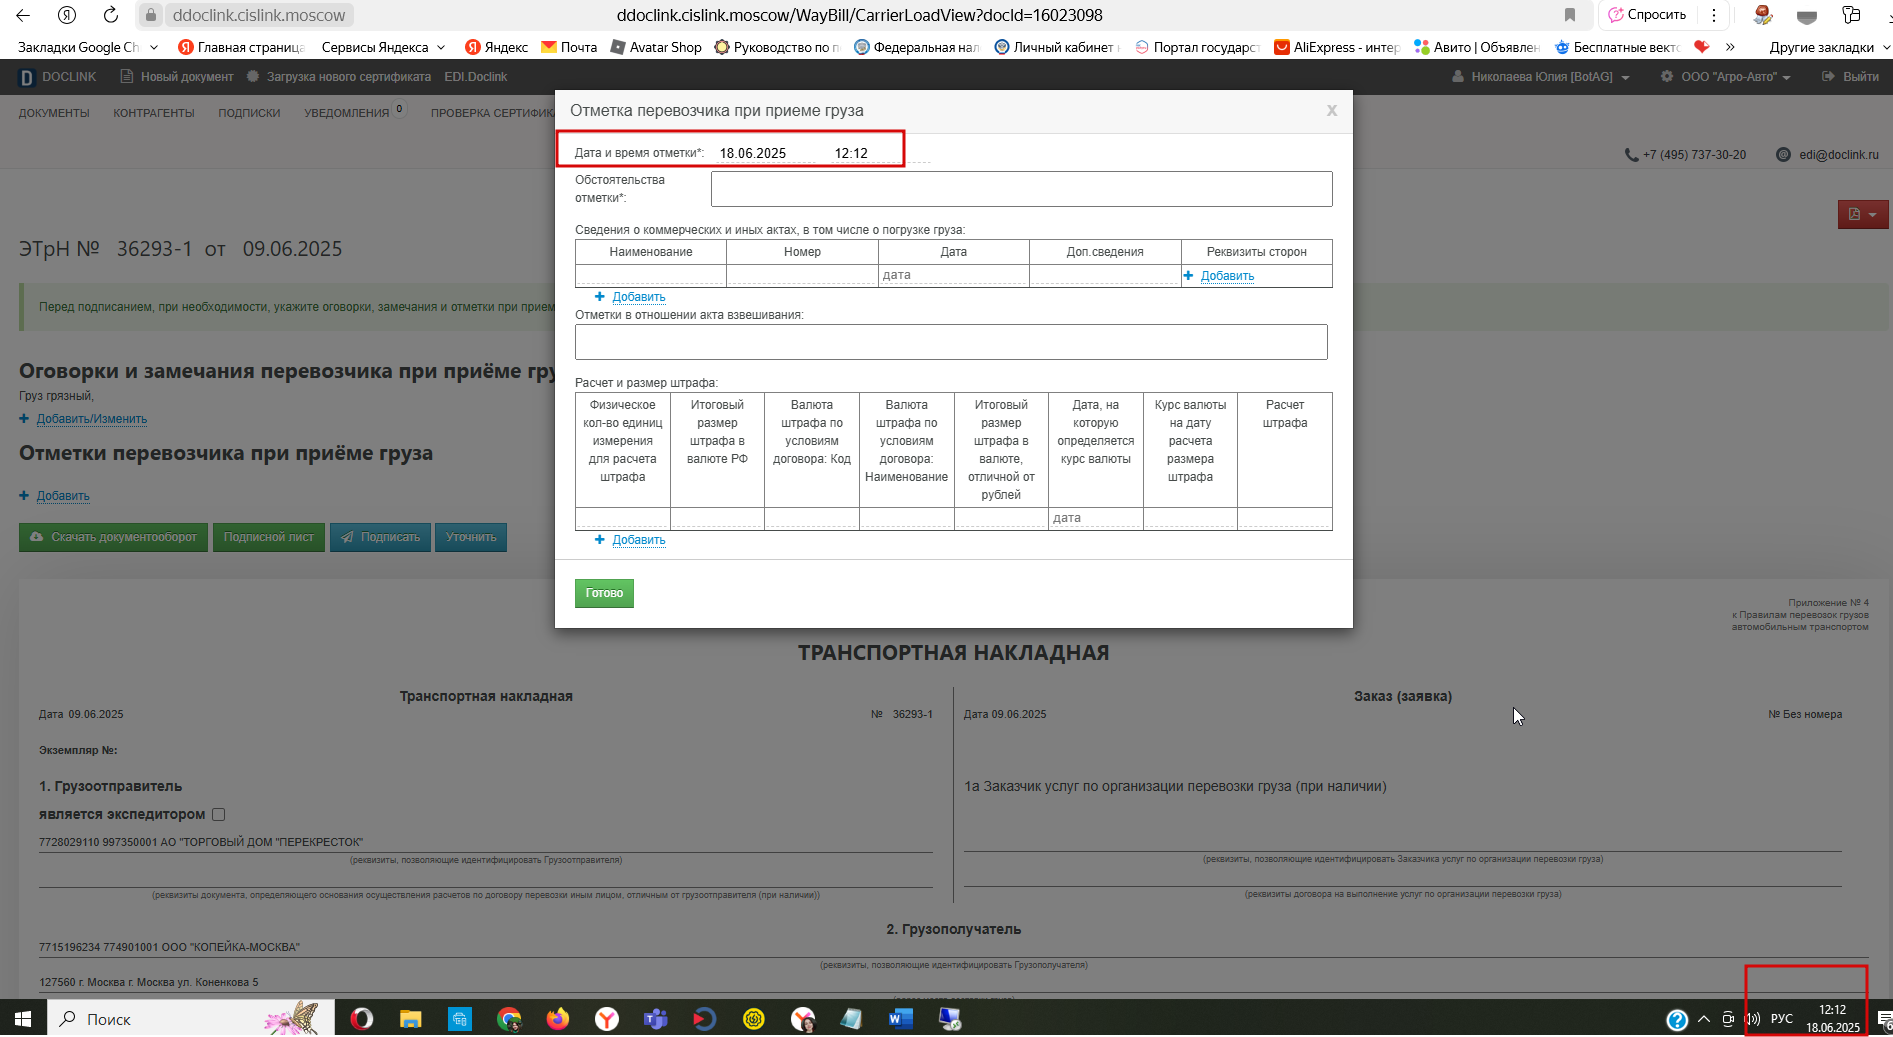Screen dimensions: 1893x1037
Task: Click the date field 18.06.2025
Action: (765, 153)
